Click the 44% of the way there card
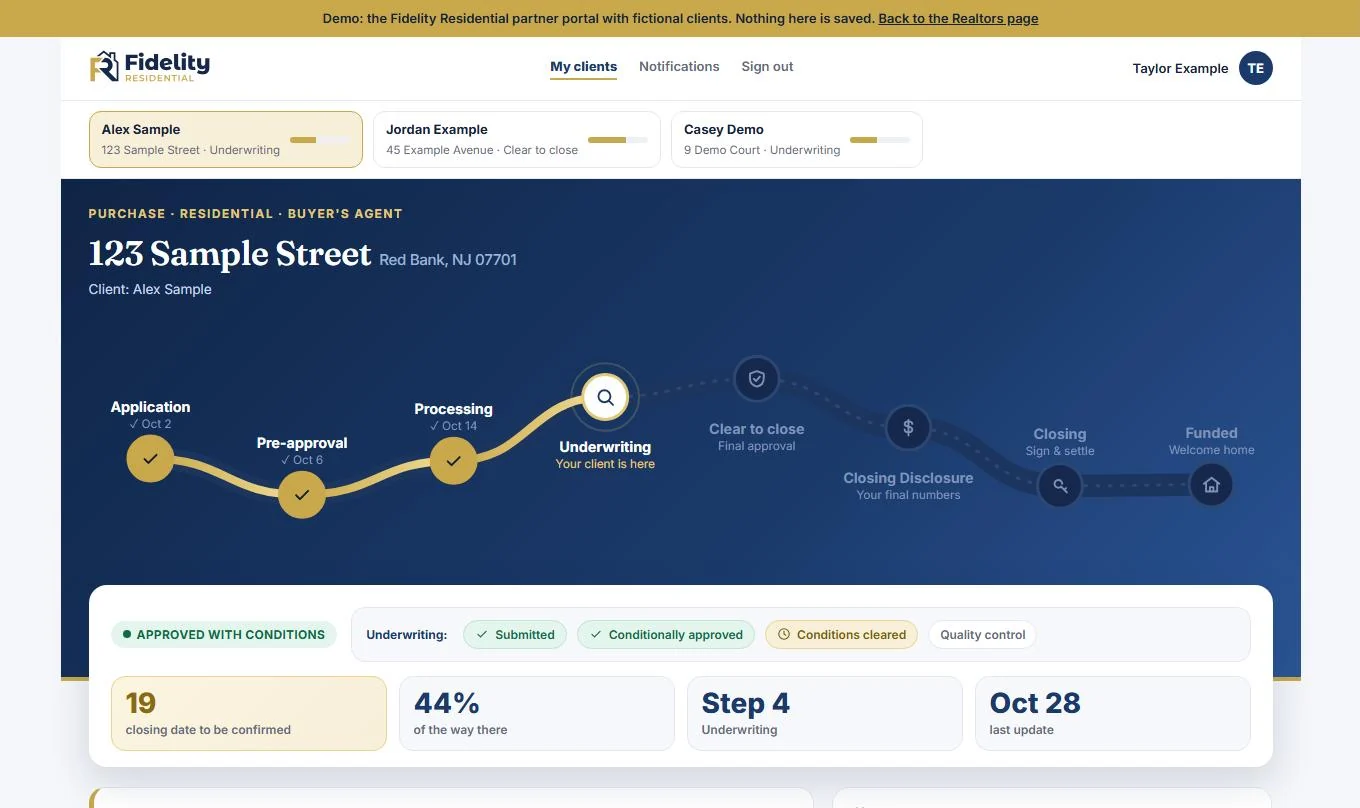The height and width of the screenshot is (808, 1360). [537, 713]
